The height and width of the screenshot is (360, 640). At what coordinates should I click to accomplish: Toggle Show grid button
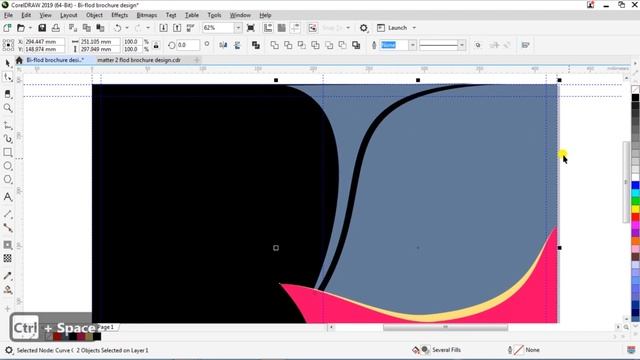click(x=282, y=28)
